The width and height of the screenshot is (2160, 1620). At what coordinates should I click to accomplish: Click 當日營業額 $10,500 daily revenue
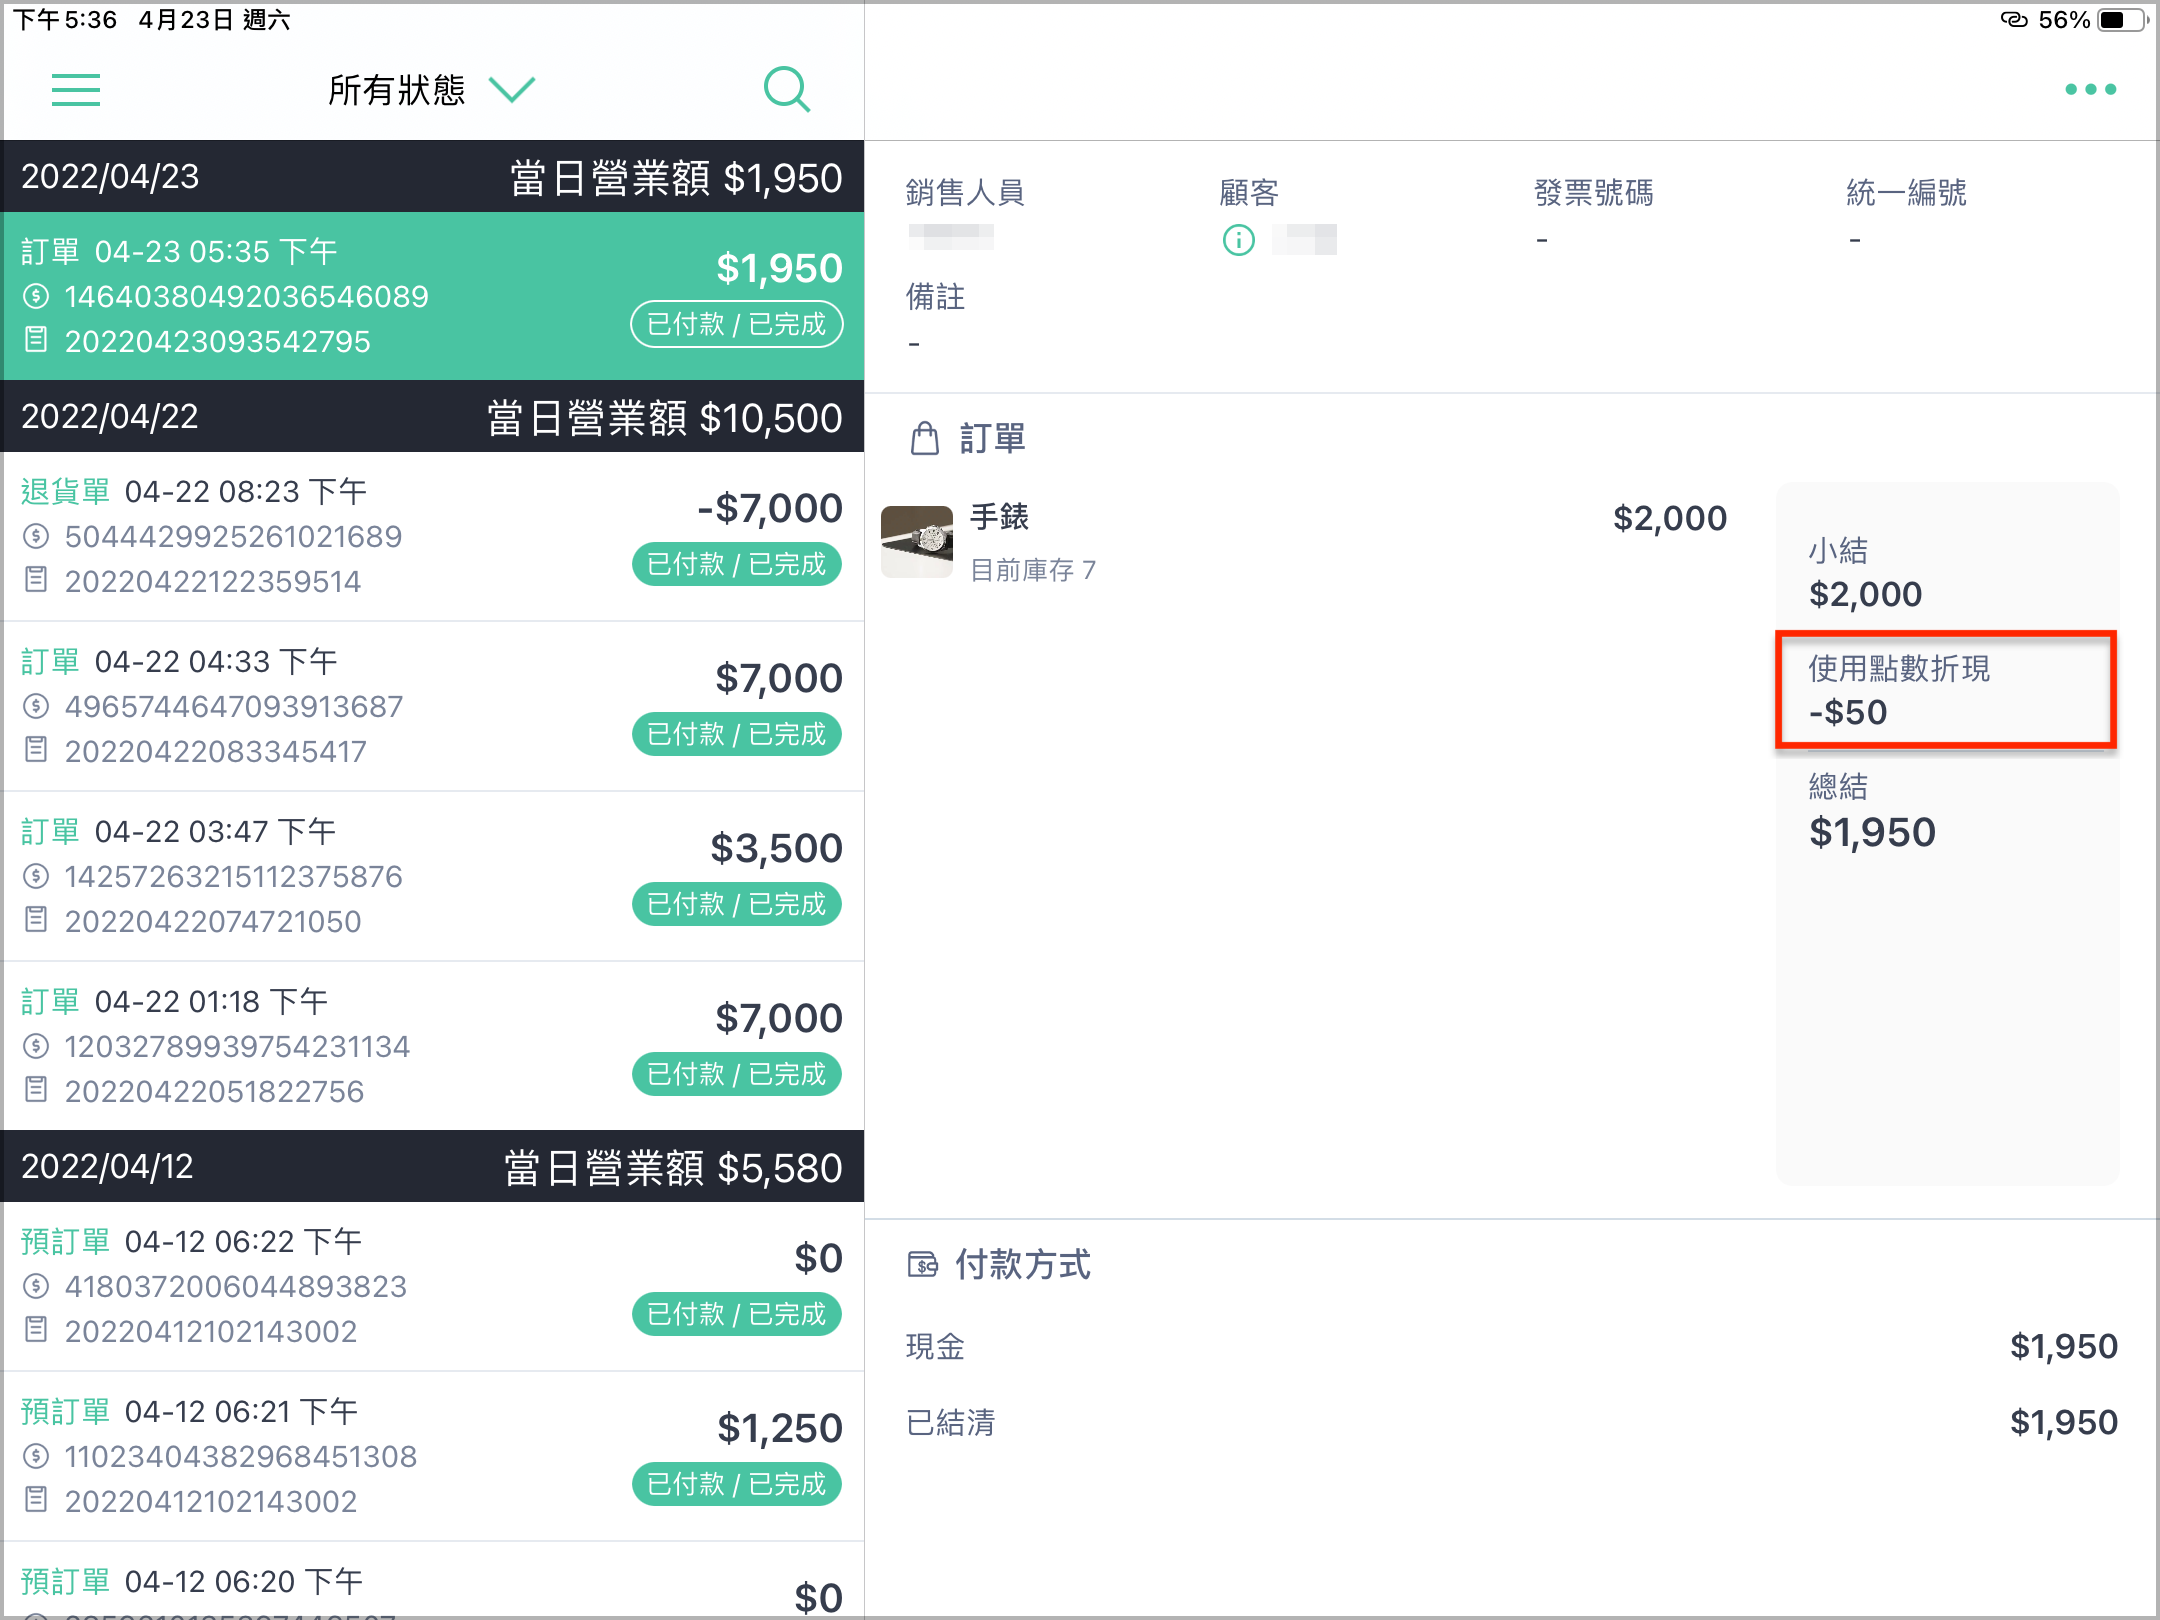click(x=664, y=418)
